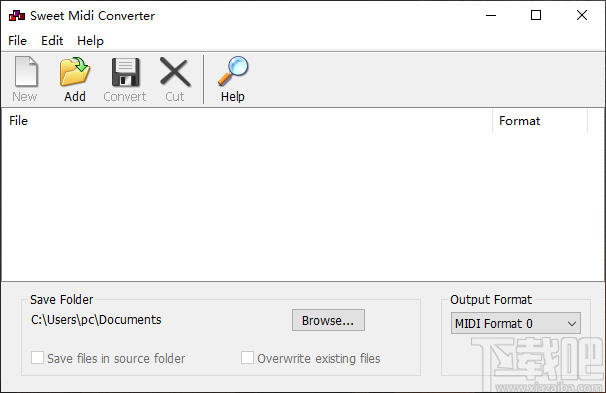Maximize the Sweet Midi Converter window
Screen dimensions: 606x393
(x=536, y=15)
